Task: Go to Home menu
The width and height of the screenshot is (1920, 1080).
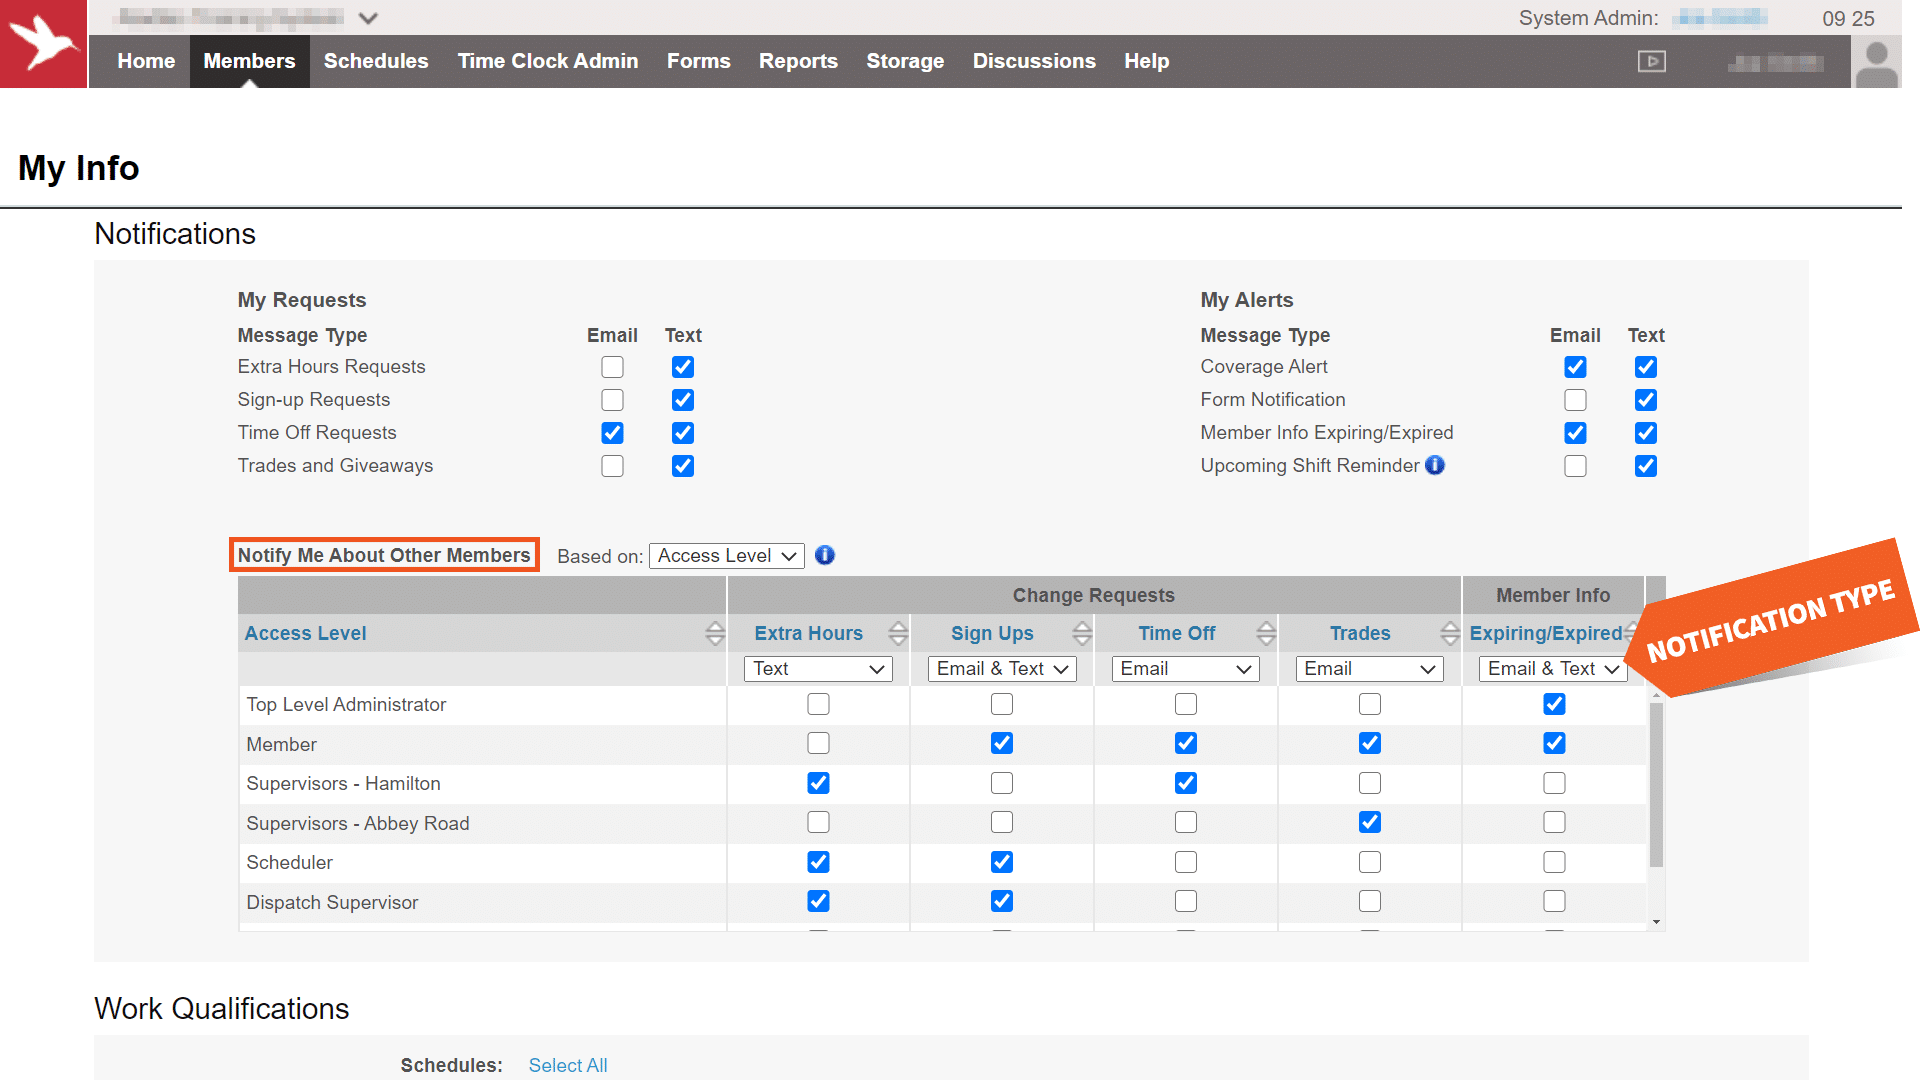Action: pos(146,61)
